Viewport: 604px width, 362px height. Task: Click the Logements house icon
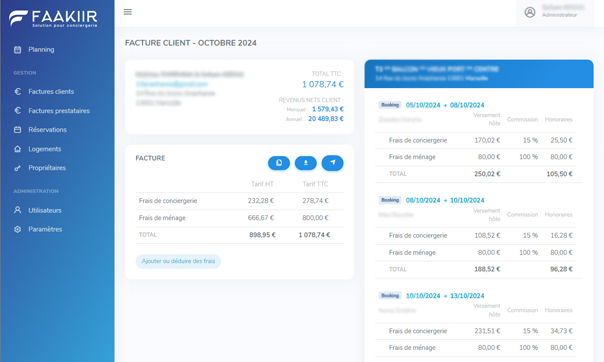click(17, 149)
